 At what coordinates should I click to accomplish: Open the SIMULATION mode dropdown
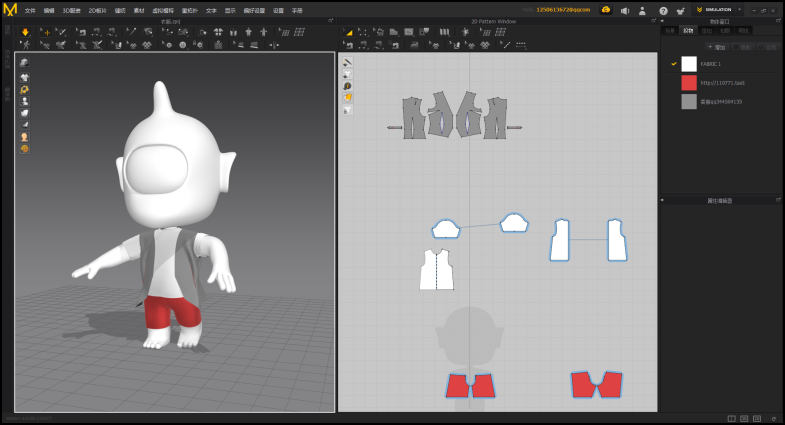click(x=720, y=10)
